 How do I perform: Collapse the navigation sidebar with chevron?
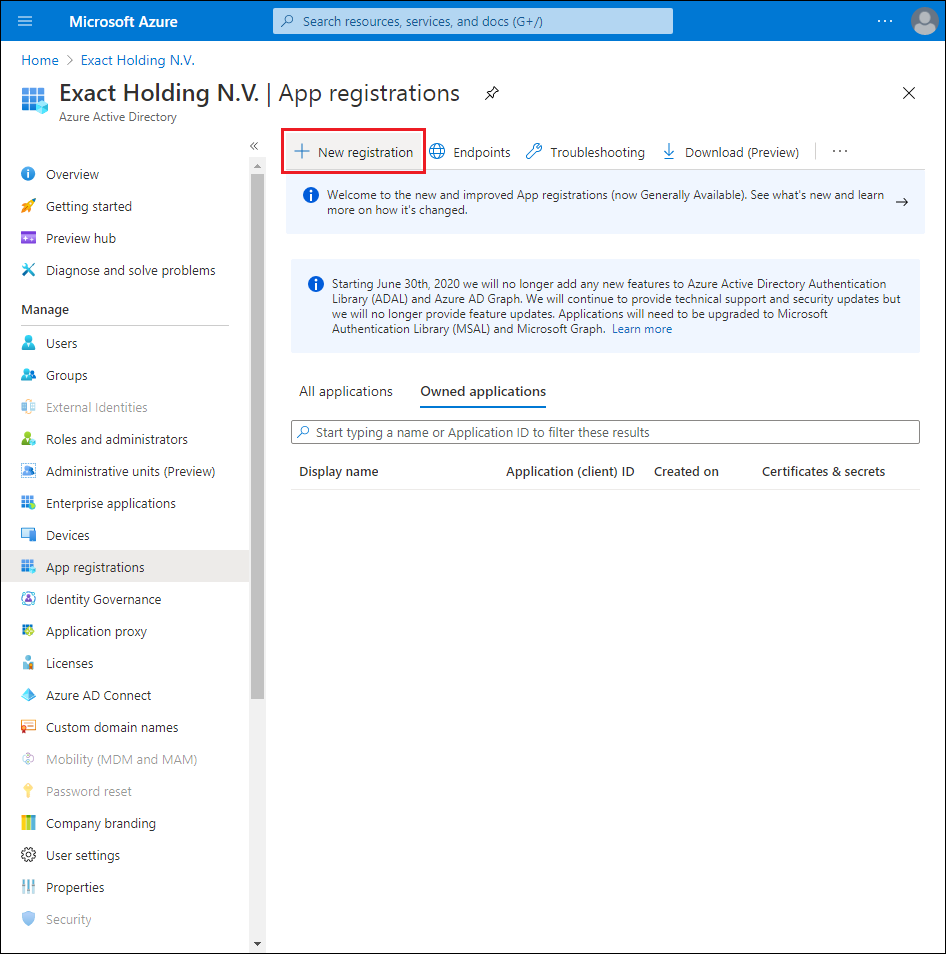254,145
